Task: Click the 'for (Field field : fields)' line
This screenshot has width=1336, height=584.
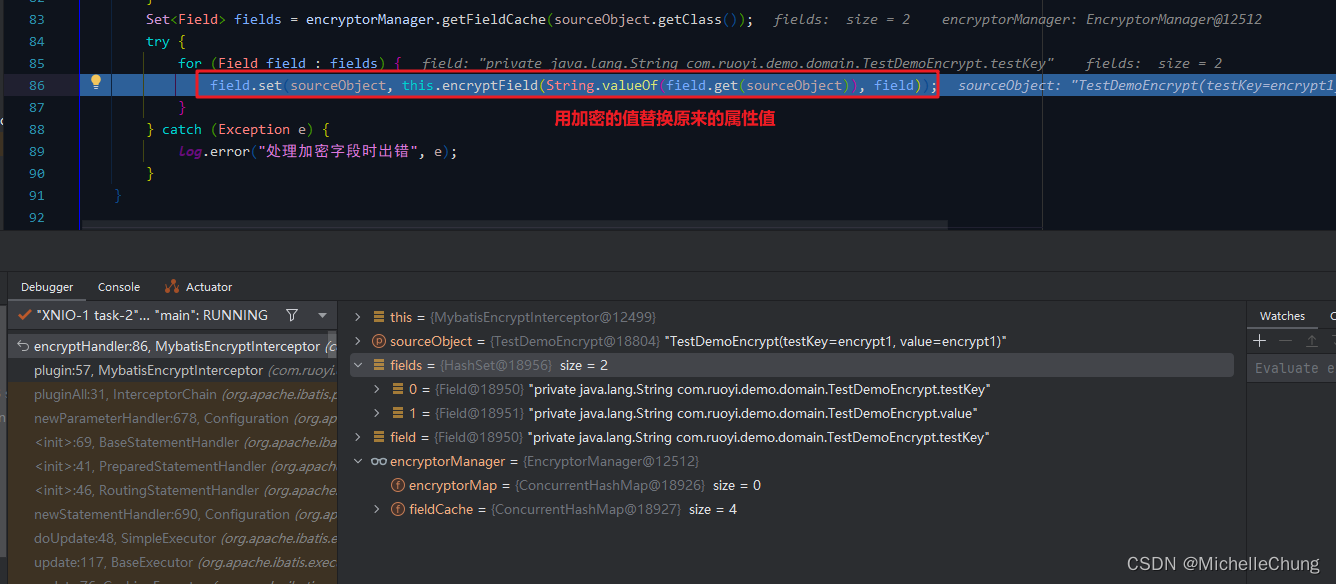Action: [290, 64]
